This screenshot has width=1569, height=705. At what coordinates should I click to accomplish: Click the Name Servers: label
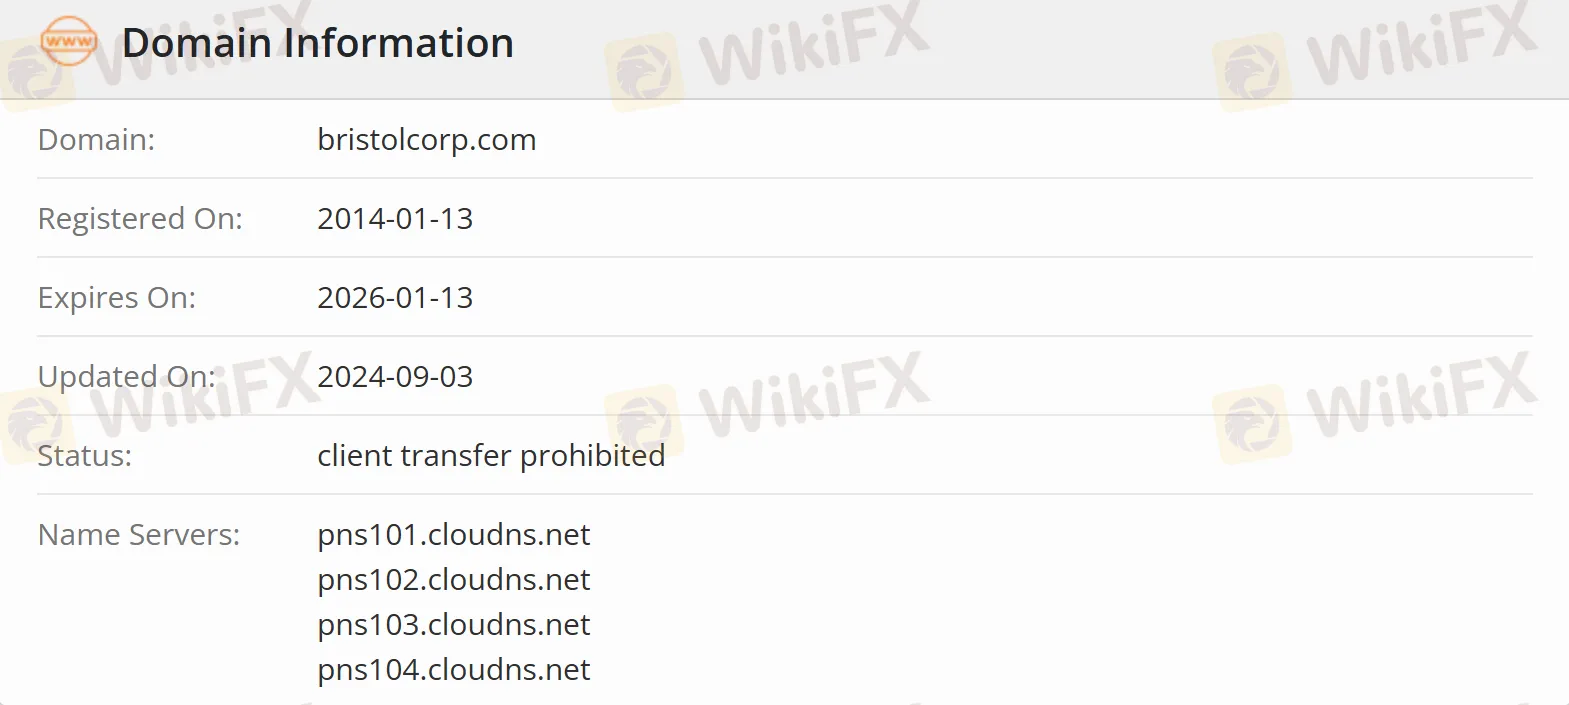(138, 535)
